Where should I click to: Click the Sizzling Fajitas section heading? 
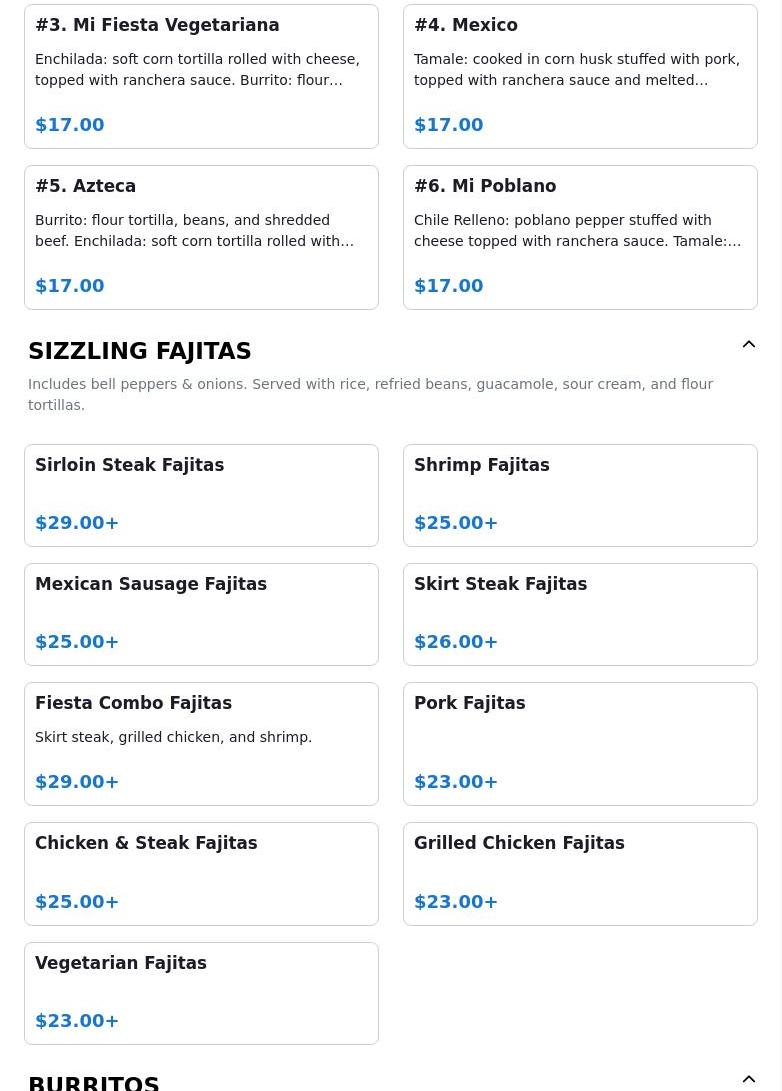(140, 352)
